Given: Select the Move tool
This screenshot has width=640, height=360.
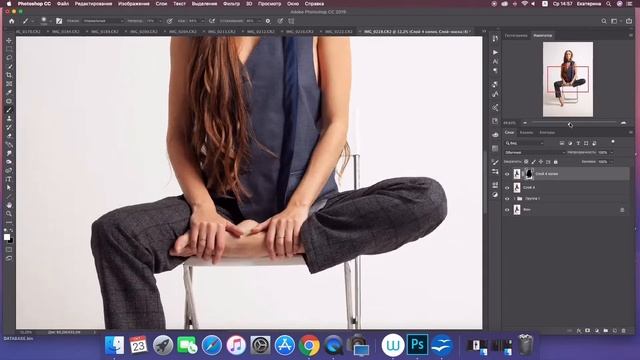Looking at the screenshot, I should 9,41.
